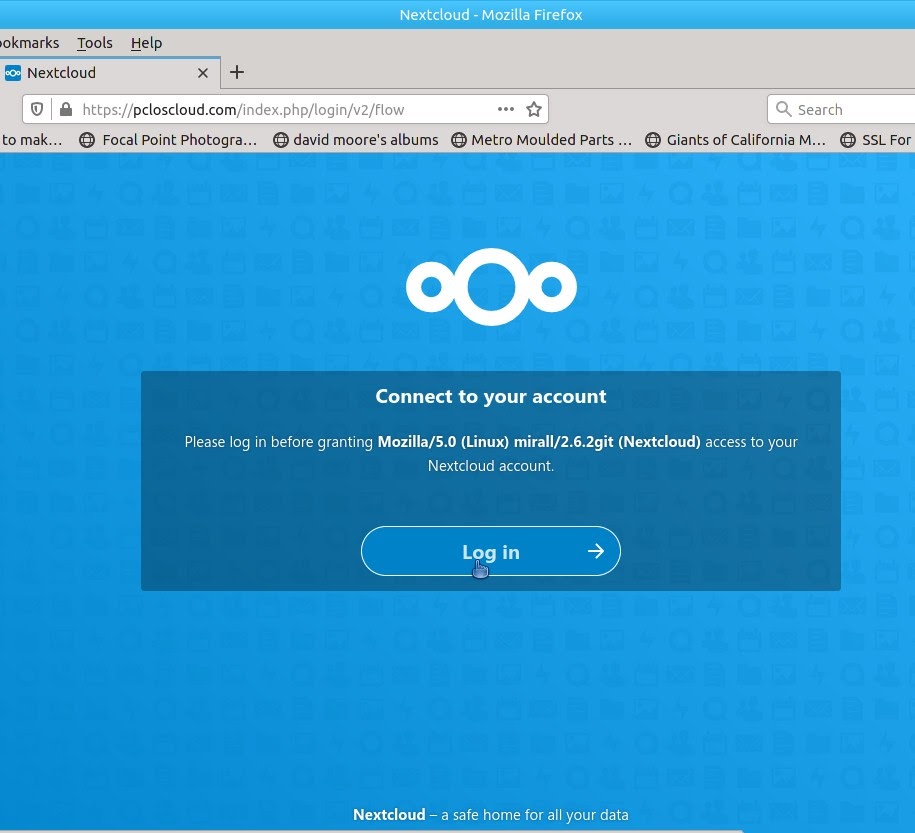Open SSL For bookmark

tap(876, 140)
